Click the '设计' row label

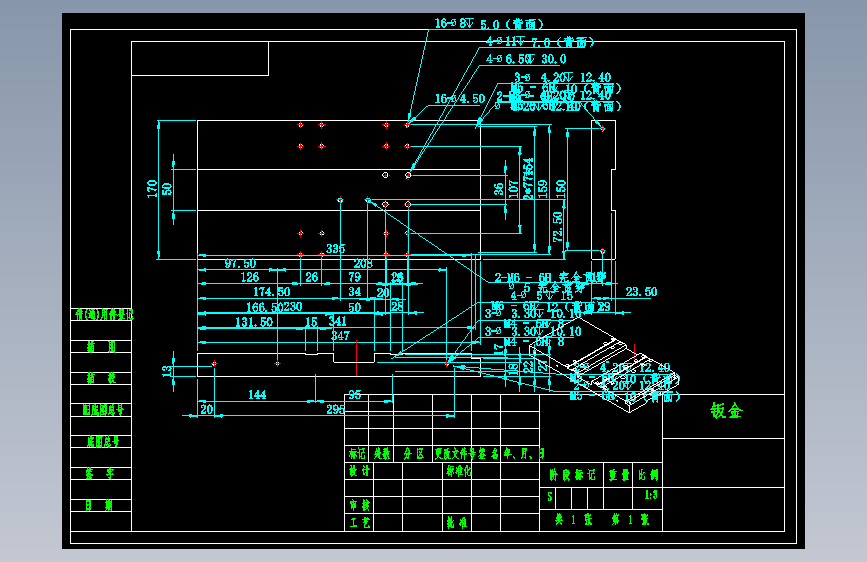click(359, 471)
